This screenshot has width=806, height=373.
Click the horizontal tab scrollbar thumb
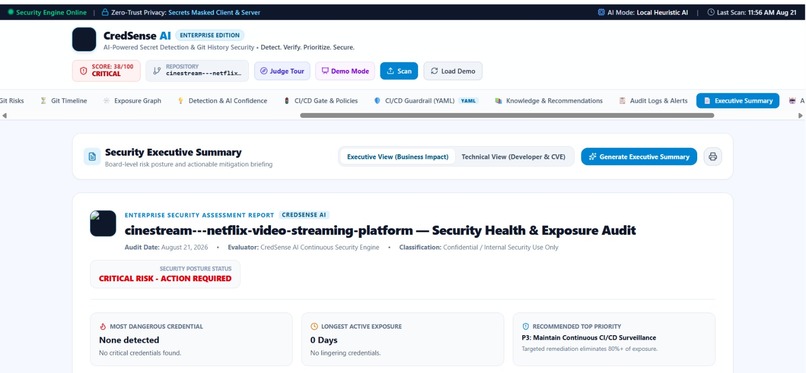(x=507, y=116)
